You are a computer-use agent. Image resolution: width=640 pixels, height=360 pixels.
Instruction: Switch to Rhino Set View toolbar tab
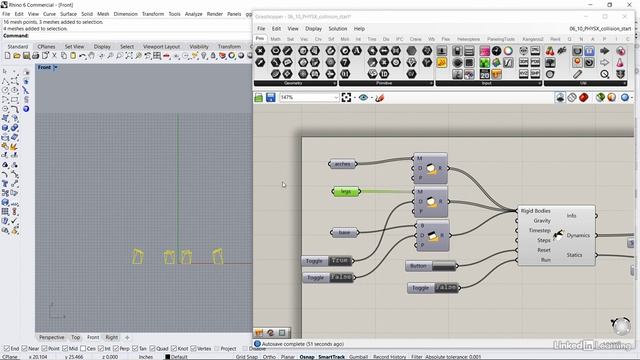[74, 47]
